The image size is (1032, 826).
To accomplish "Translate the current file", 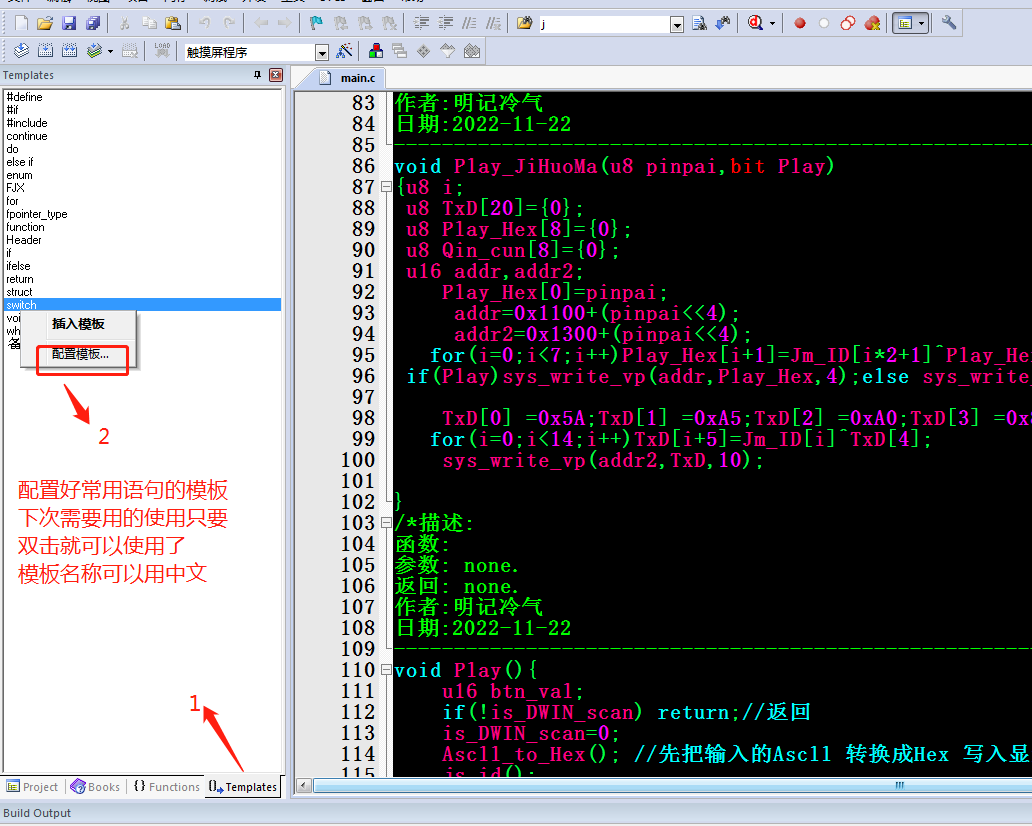I will (21, 51).
